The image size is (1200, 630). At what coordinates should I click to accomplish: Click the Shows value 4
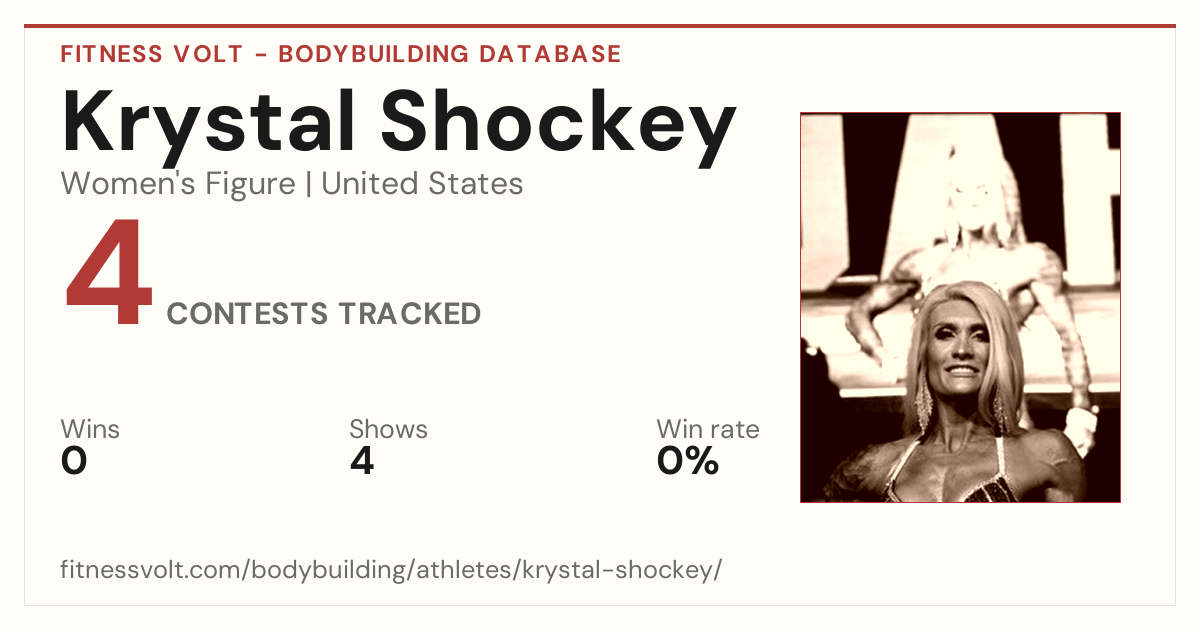[x=362, y=461]
